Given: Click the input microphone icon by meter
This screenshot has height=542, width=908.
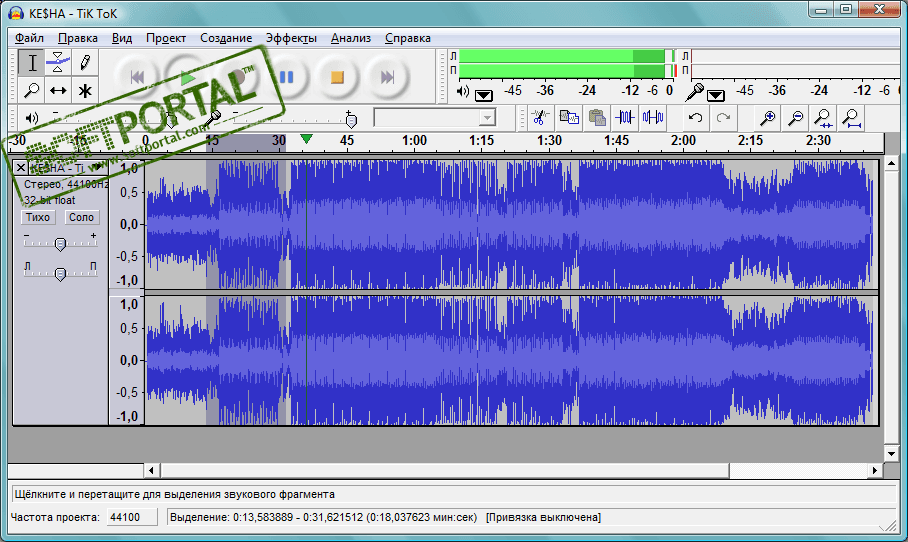Looking at the screenshot, I should coord(694,91).
